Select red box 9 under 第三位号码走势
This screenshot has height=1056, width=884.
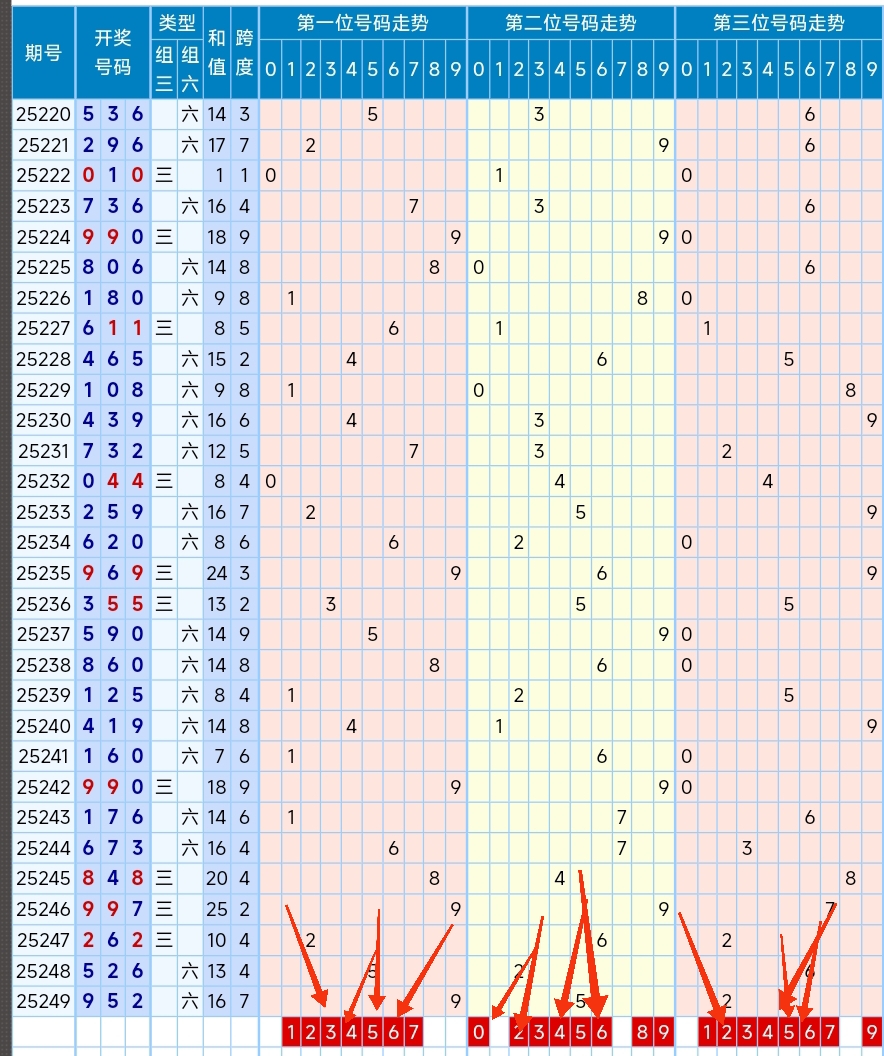click(x=872, y=1031)
